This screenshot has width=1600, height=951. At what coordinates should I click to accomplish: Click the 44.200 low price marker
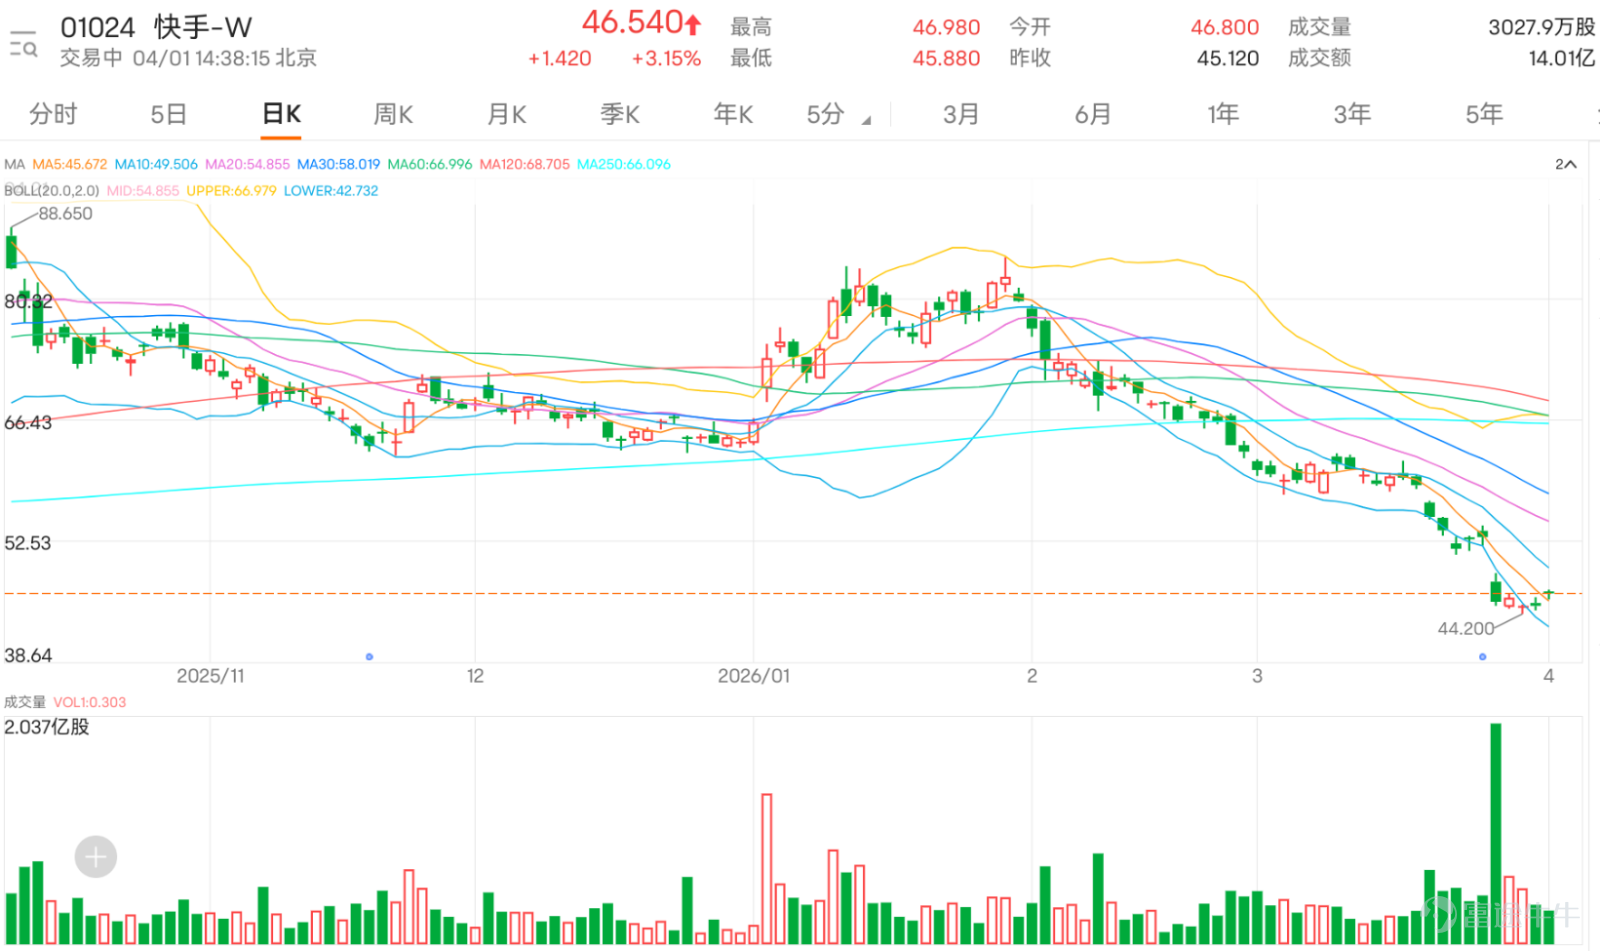(1466, 628)
